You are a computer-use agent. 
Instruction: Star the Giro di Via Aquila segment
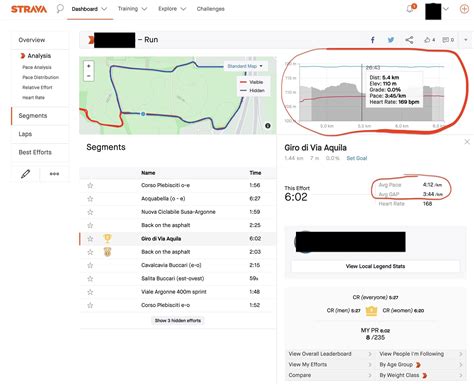pyautogui.click(x=90, y=239)
